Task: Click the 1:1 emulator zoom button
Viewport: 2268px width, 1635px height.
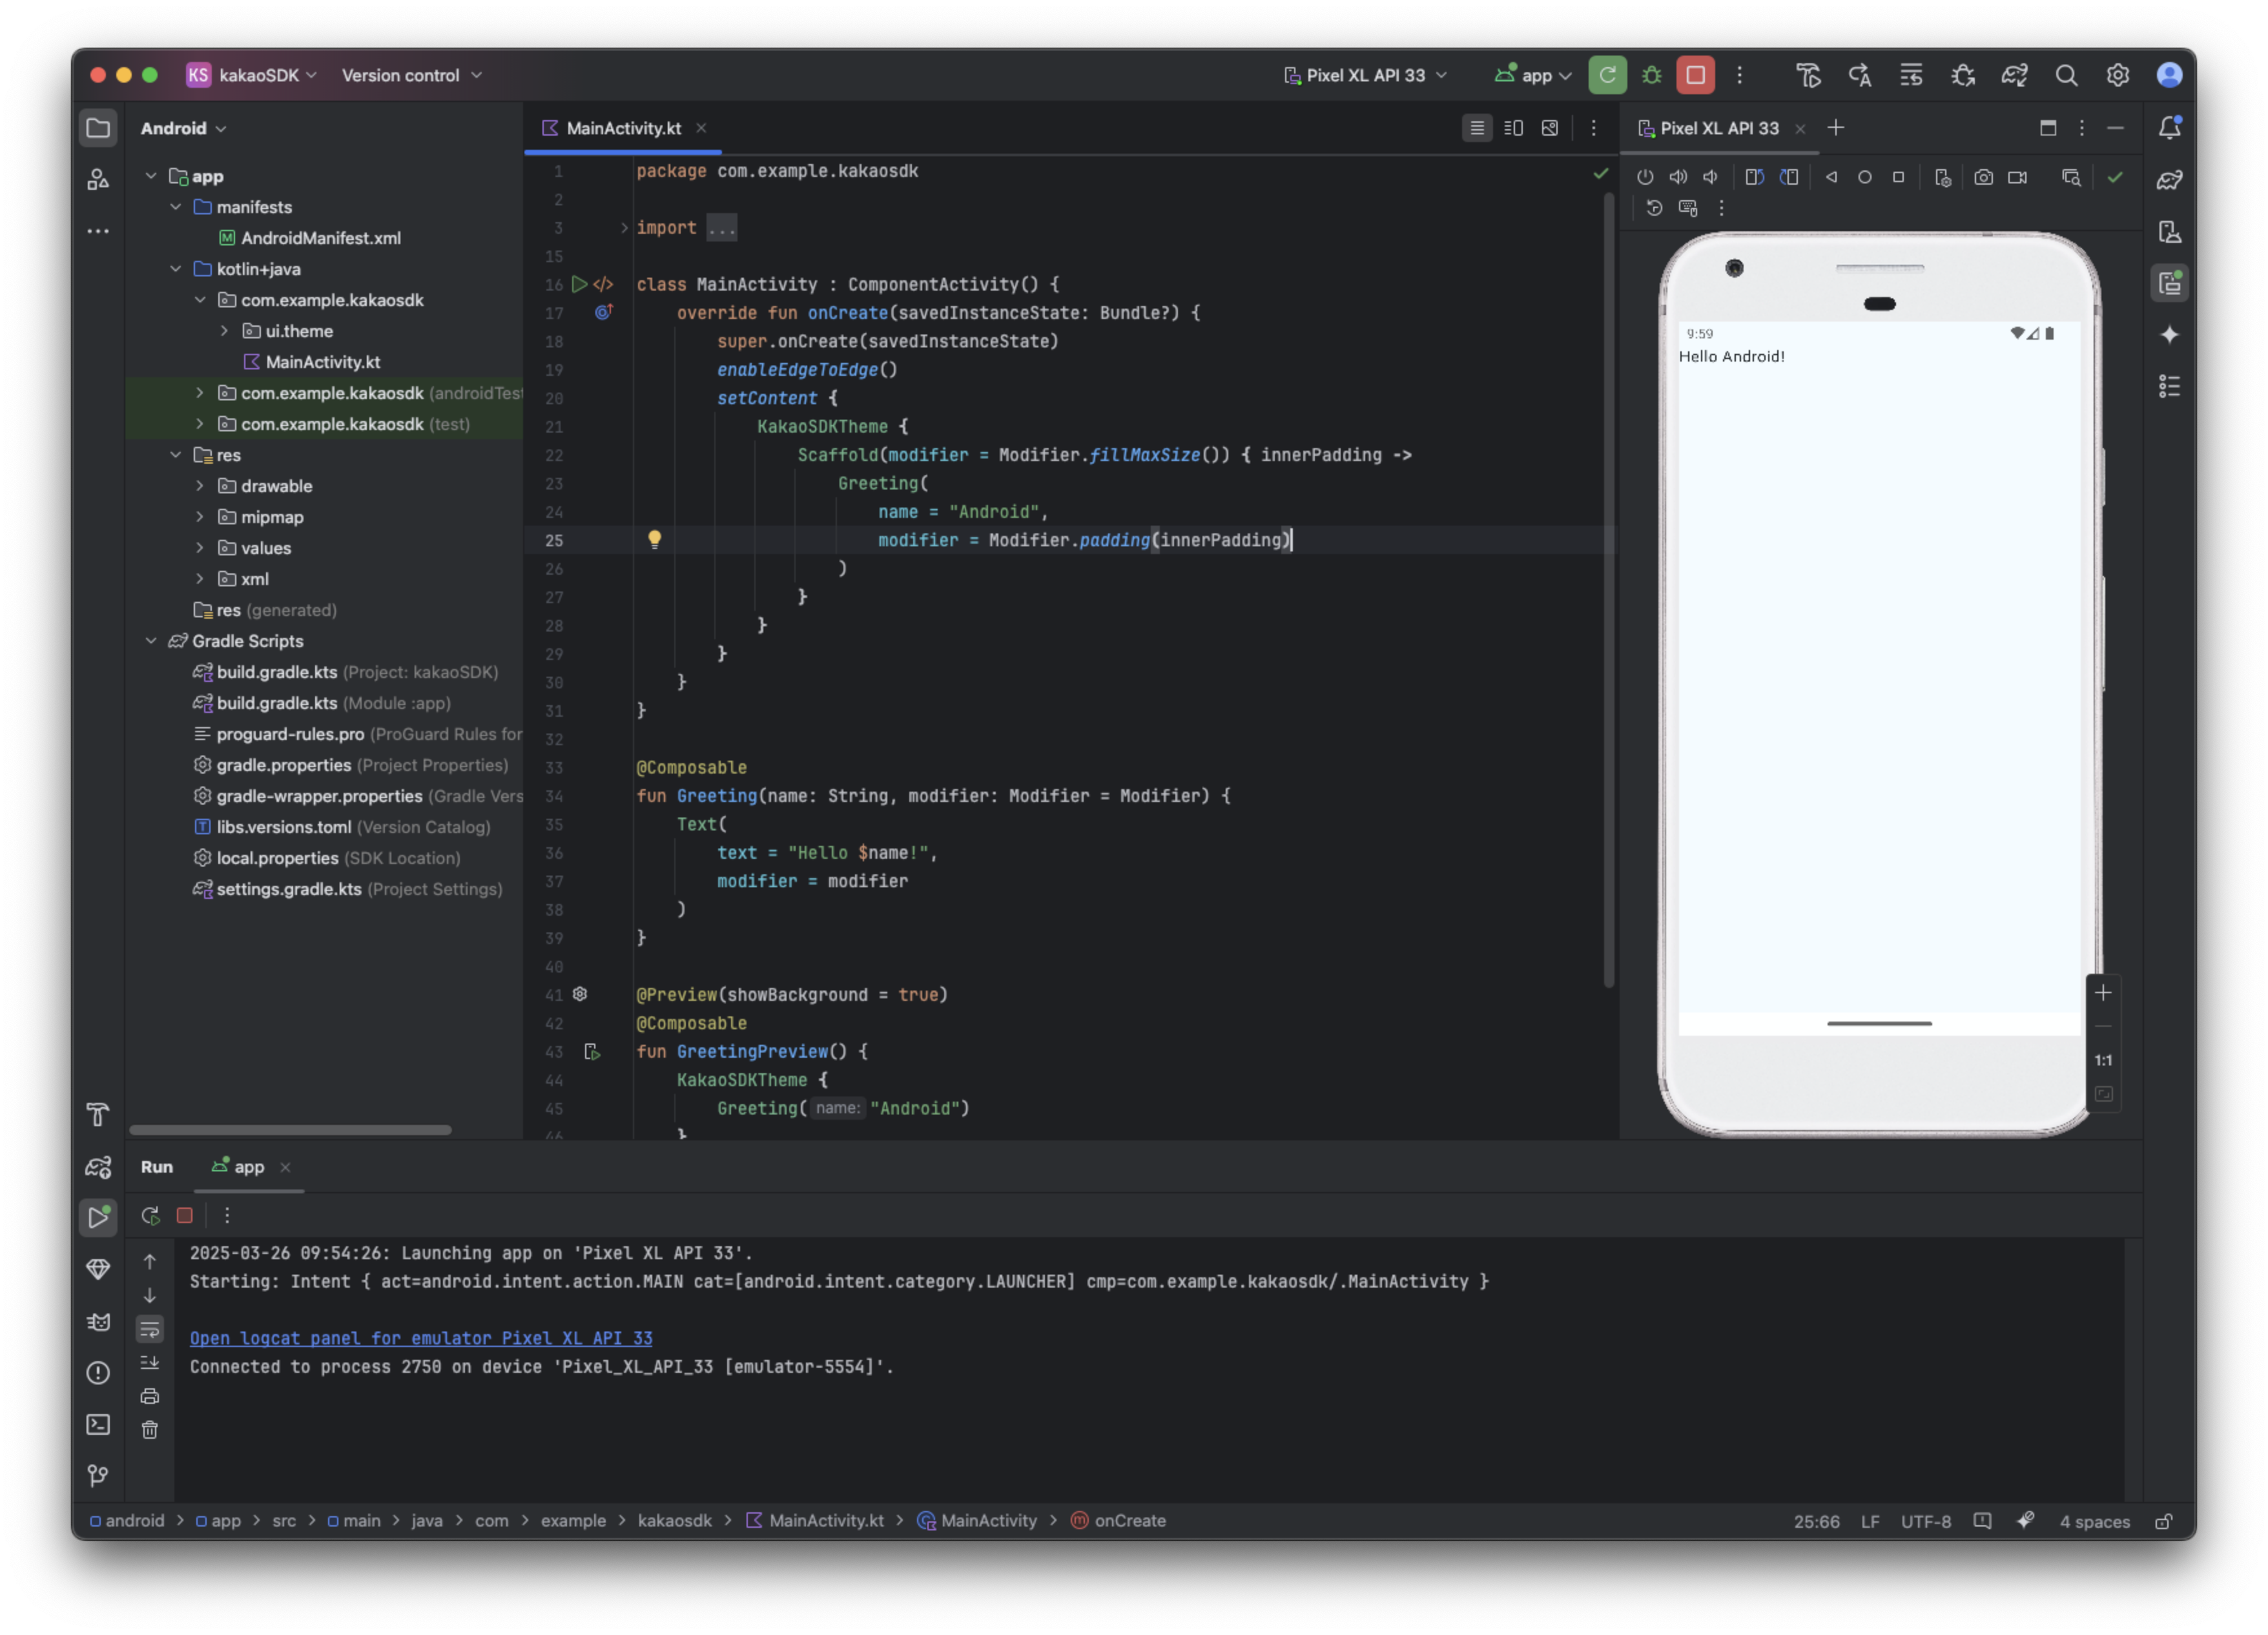Action: [2103, 1060]
